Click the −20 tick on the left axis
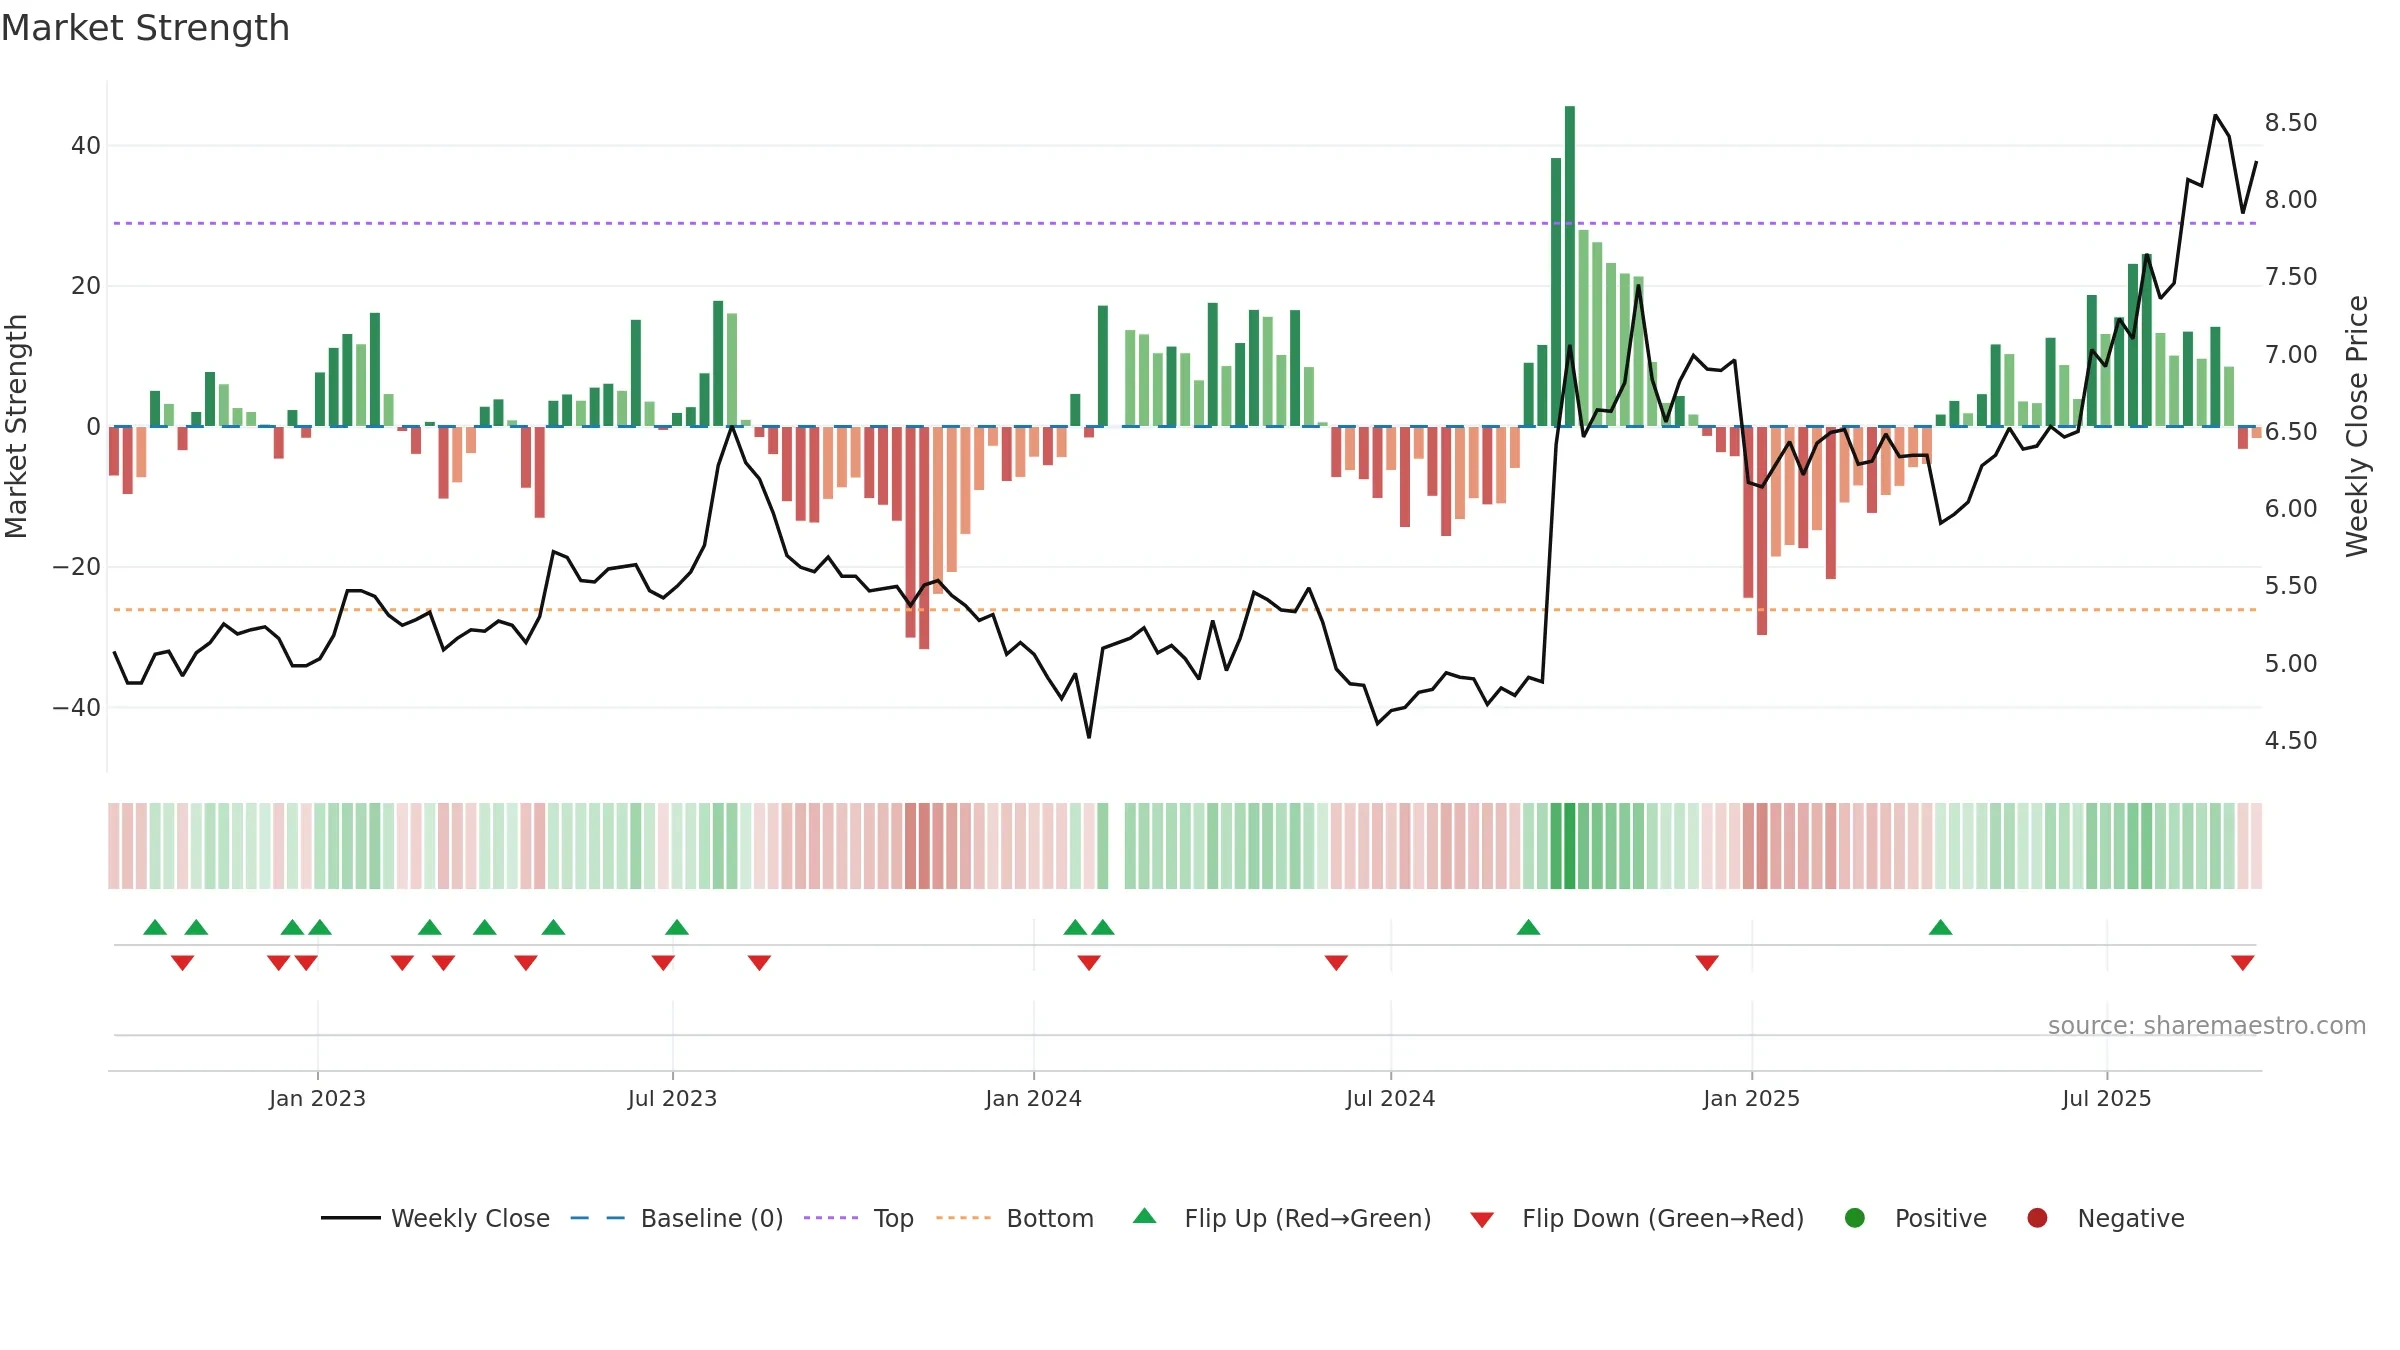Image resolution: width=2400 pixels, height=1350 pixels. tap(77, 567)
